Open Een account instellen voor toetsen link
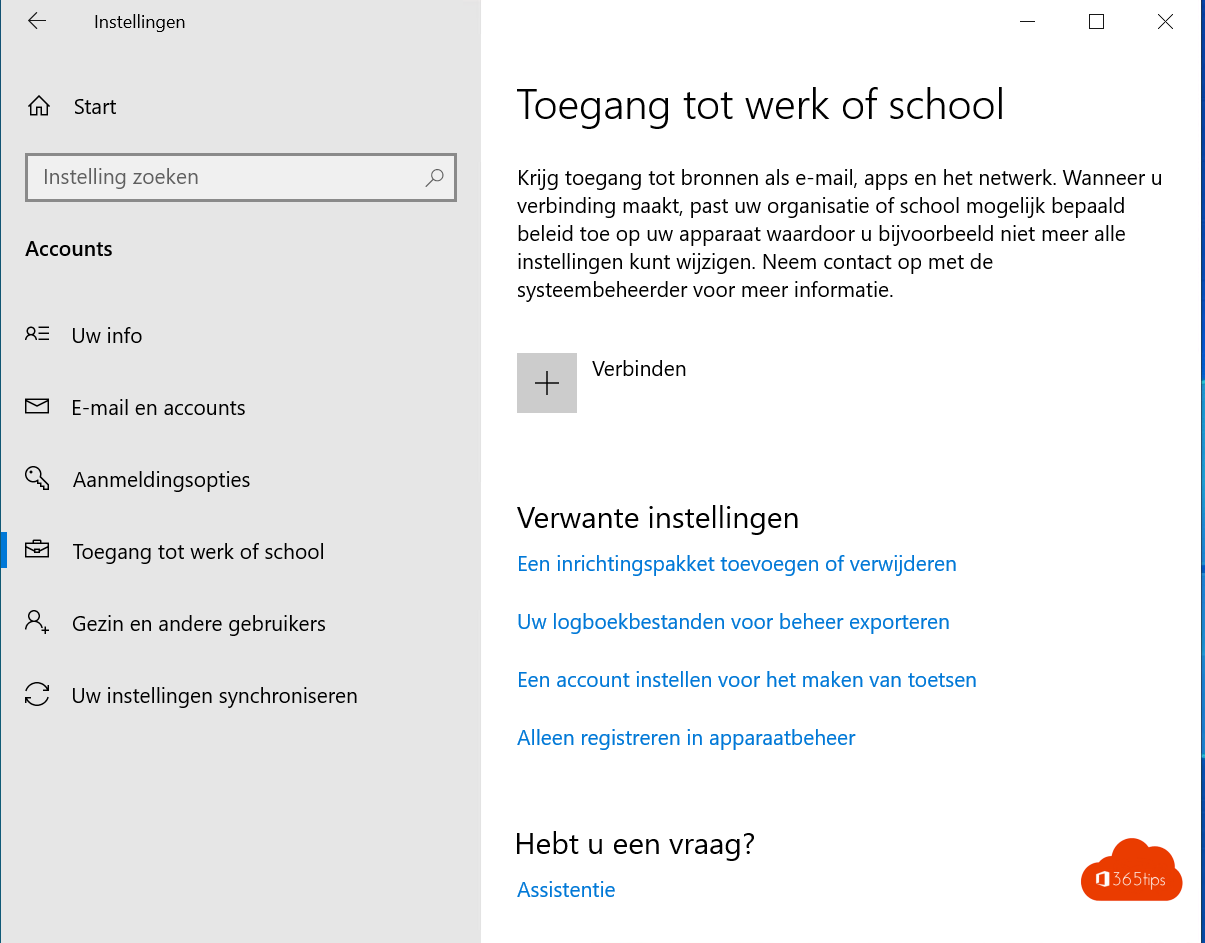 click(747, 680)
